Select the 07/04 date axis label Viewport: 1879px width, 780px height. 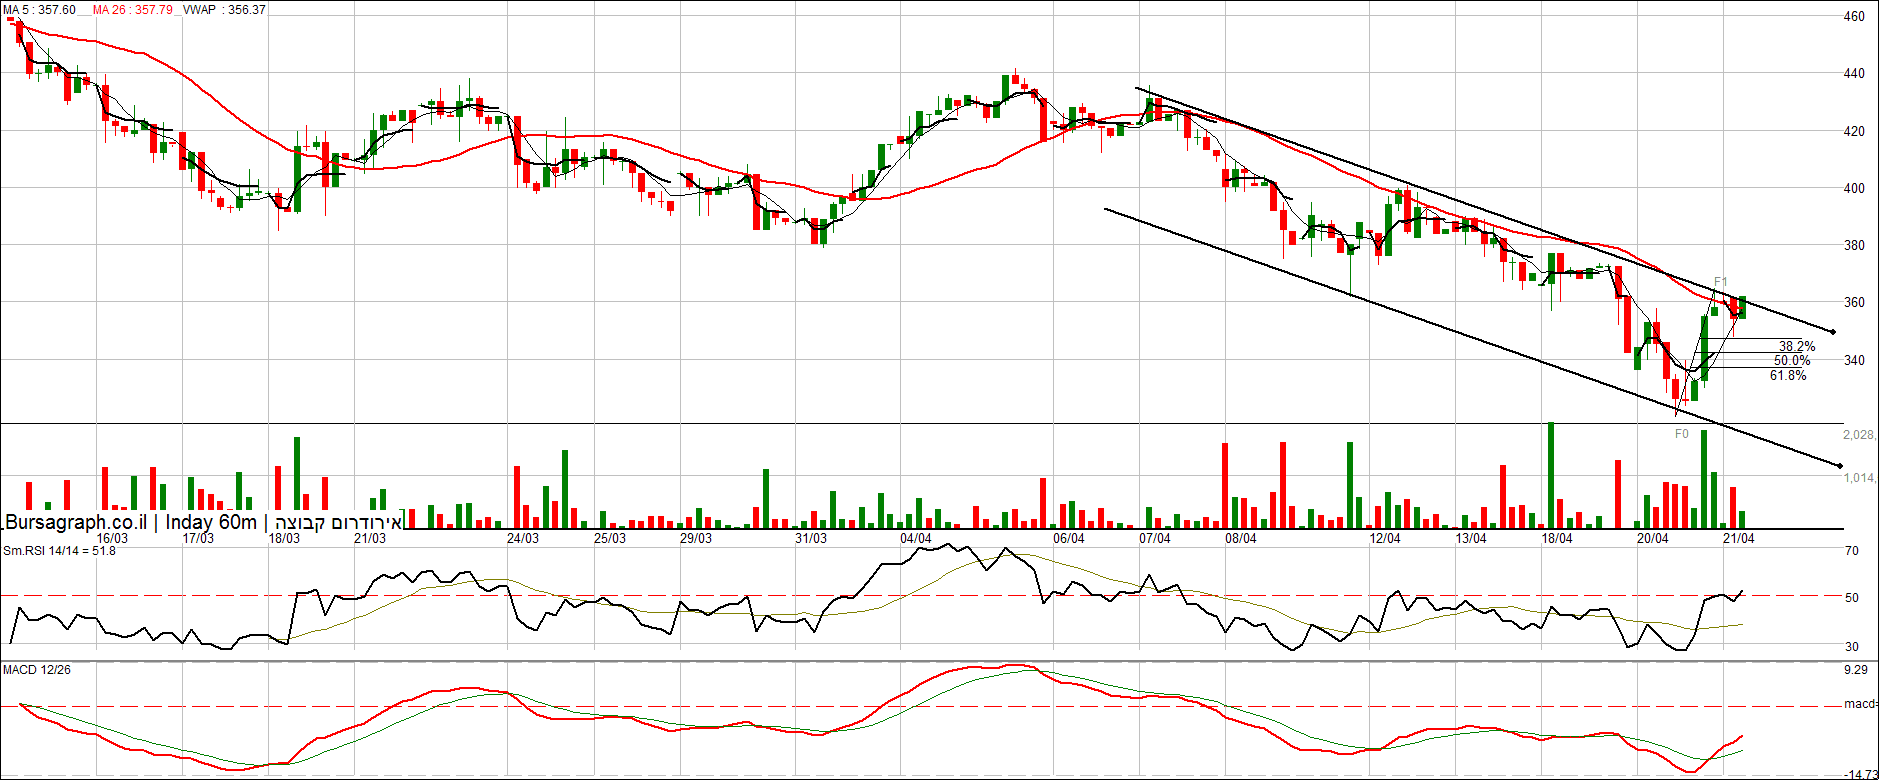point(1155,538)
